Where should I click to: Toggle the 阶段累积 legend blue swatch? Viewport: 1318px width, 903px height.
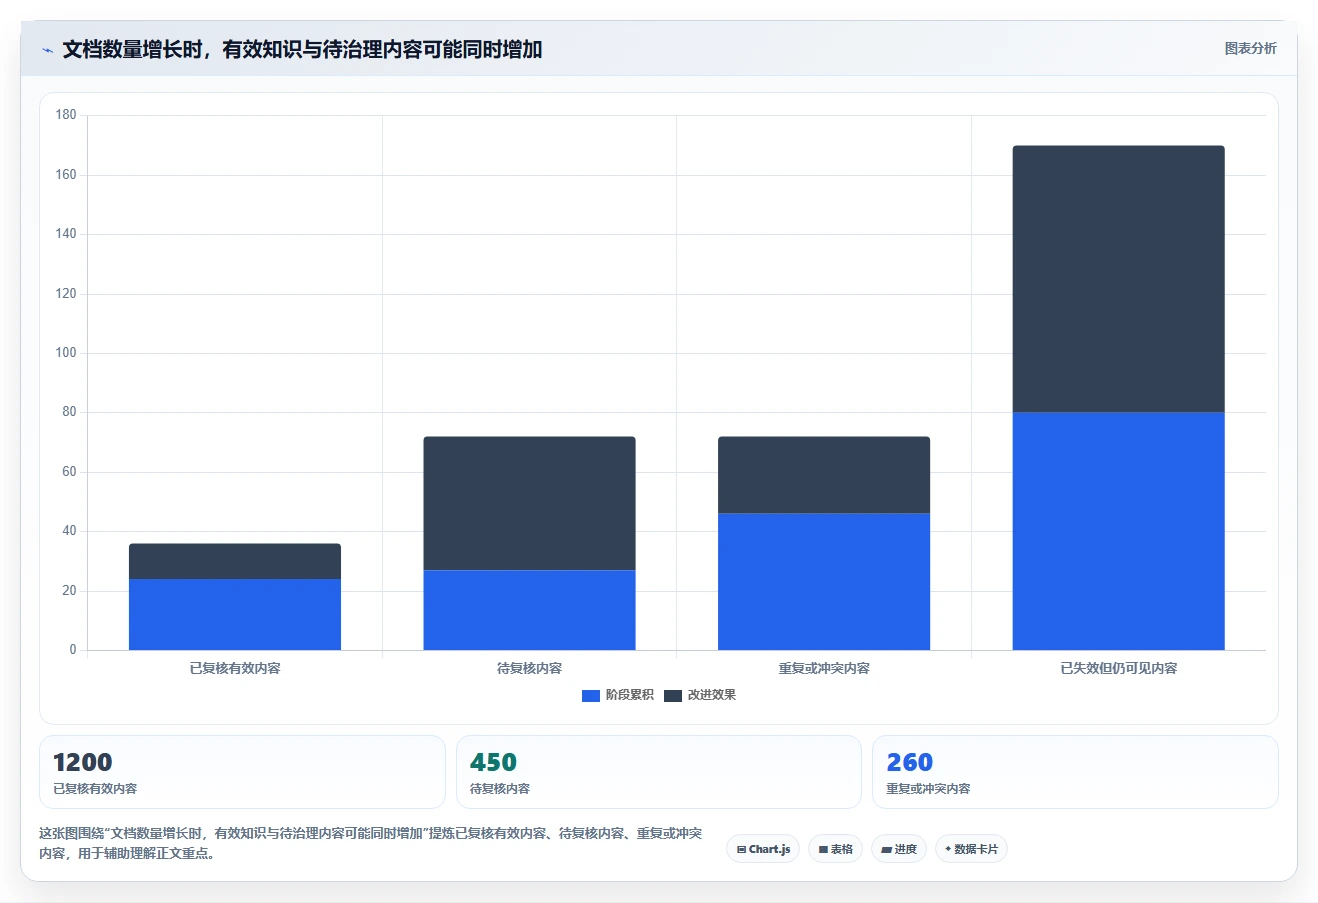pos(590,695)
